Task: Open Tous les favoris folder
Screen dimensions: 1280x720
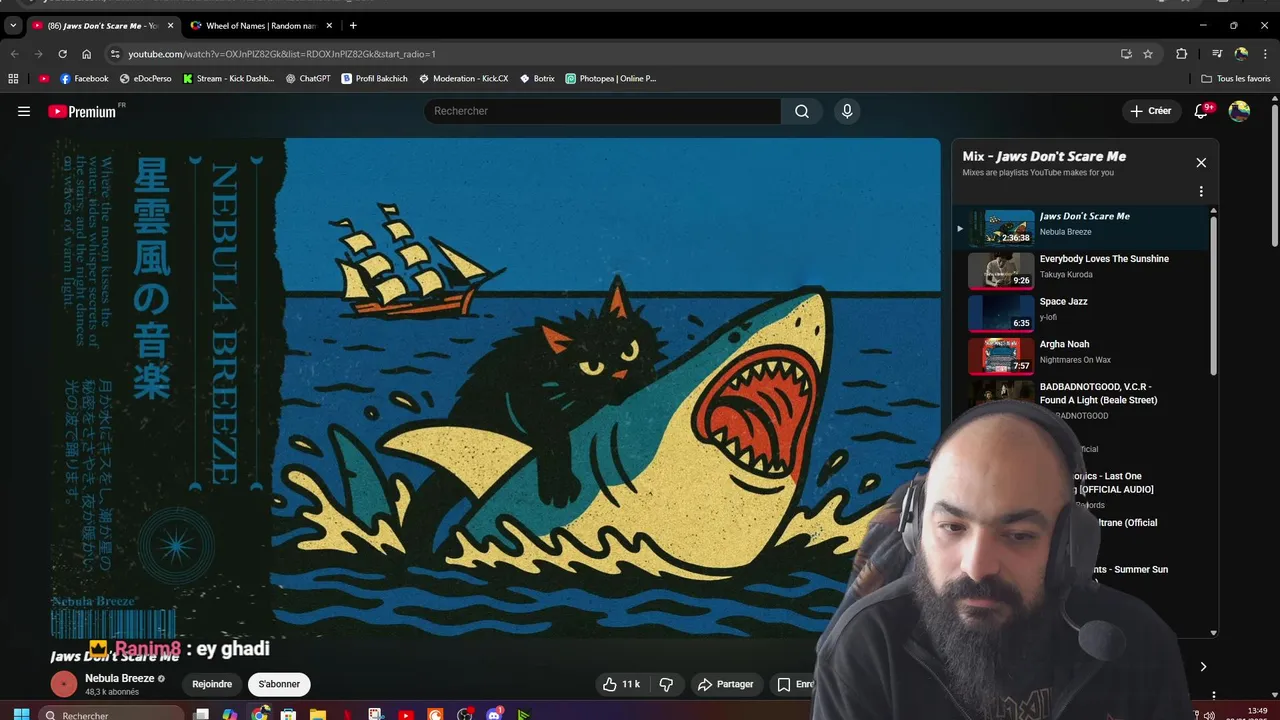Action: pos(1236,78)
